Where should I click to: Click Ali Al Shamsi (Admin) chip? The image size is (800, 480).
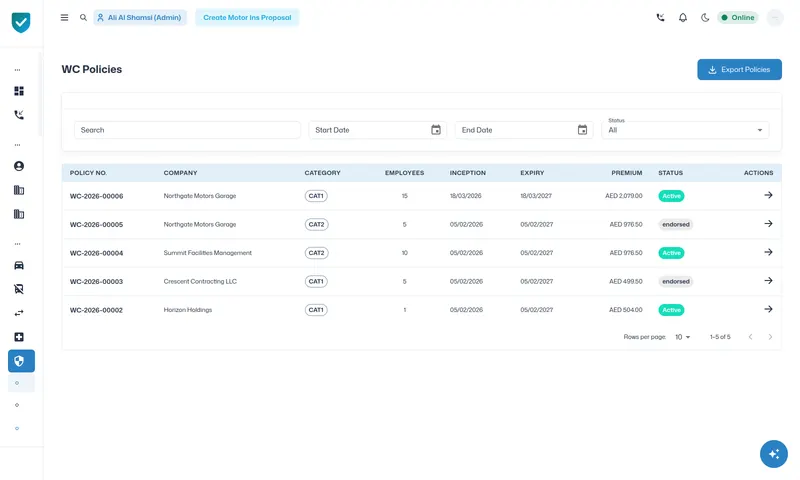(x=140, y=17)
